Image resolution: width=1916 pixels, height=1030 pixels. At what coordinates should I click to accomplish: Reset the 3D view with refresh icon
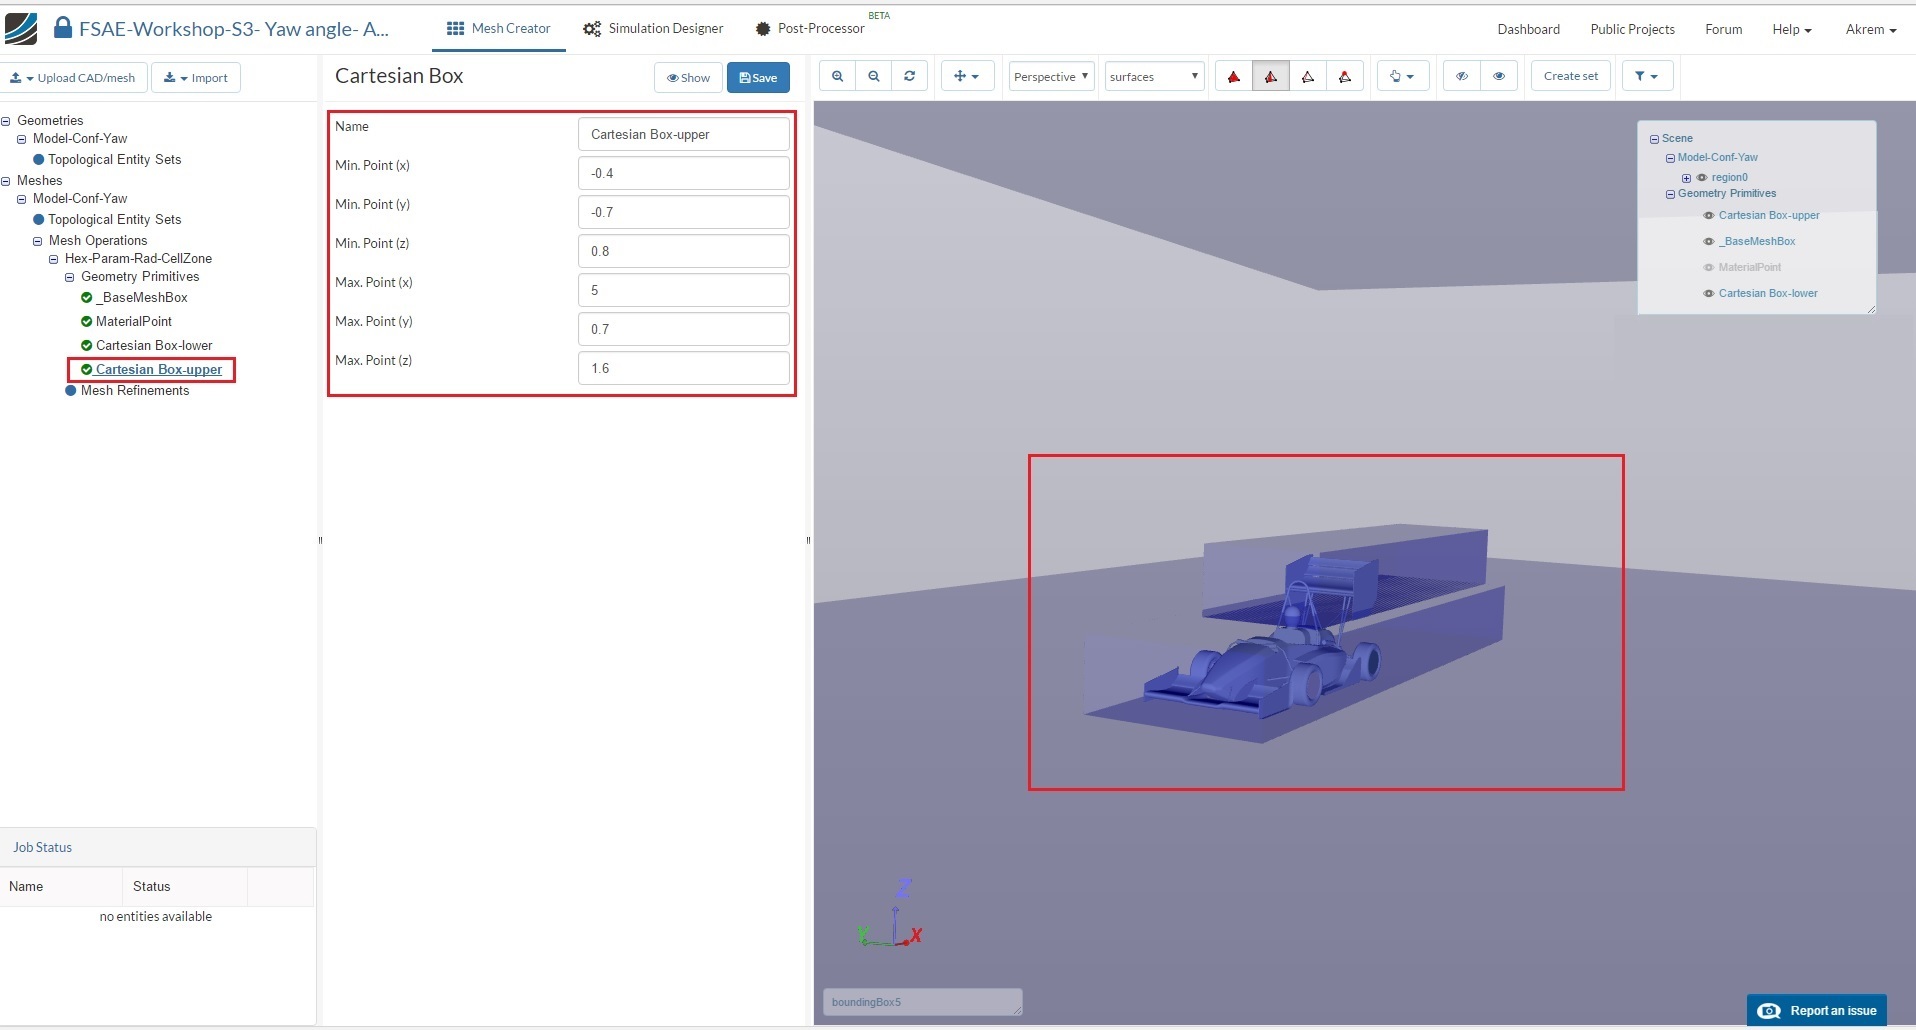tap(909, 76)
